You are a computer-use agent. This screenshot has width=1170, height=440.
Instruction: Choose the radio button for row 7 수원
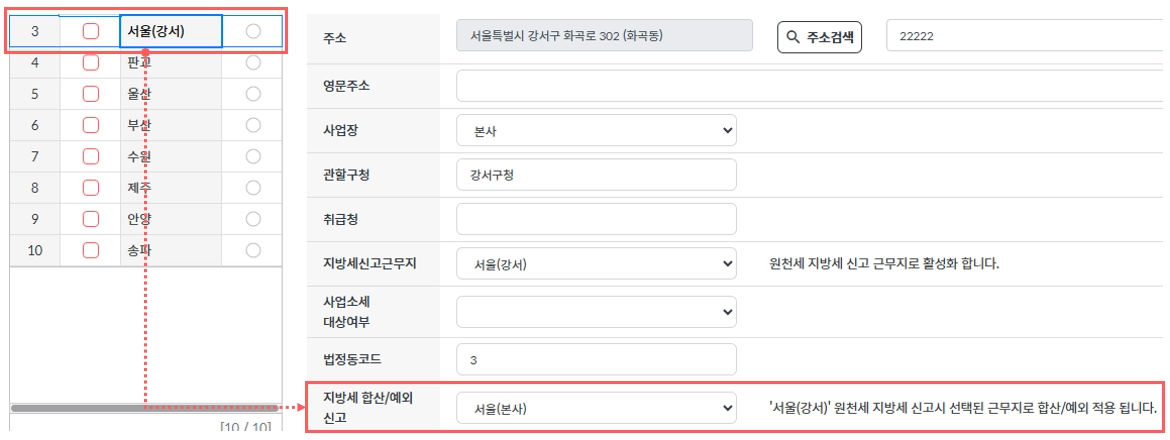point(253,156)
